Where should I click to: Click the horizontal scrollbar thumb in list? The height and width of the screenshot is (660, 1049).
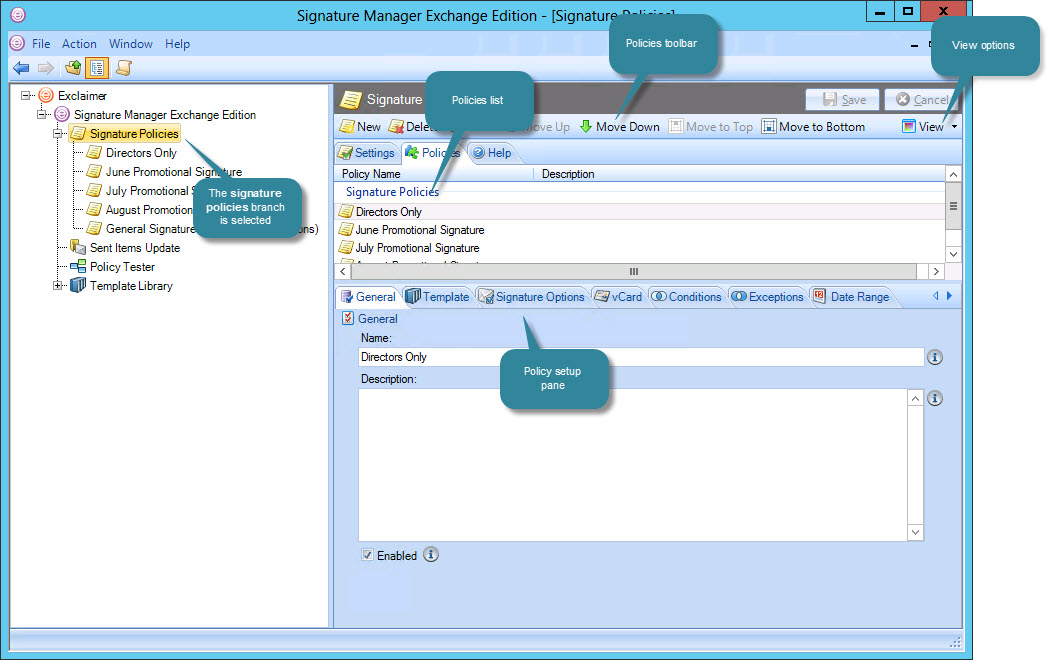634,271
